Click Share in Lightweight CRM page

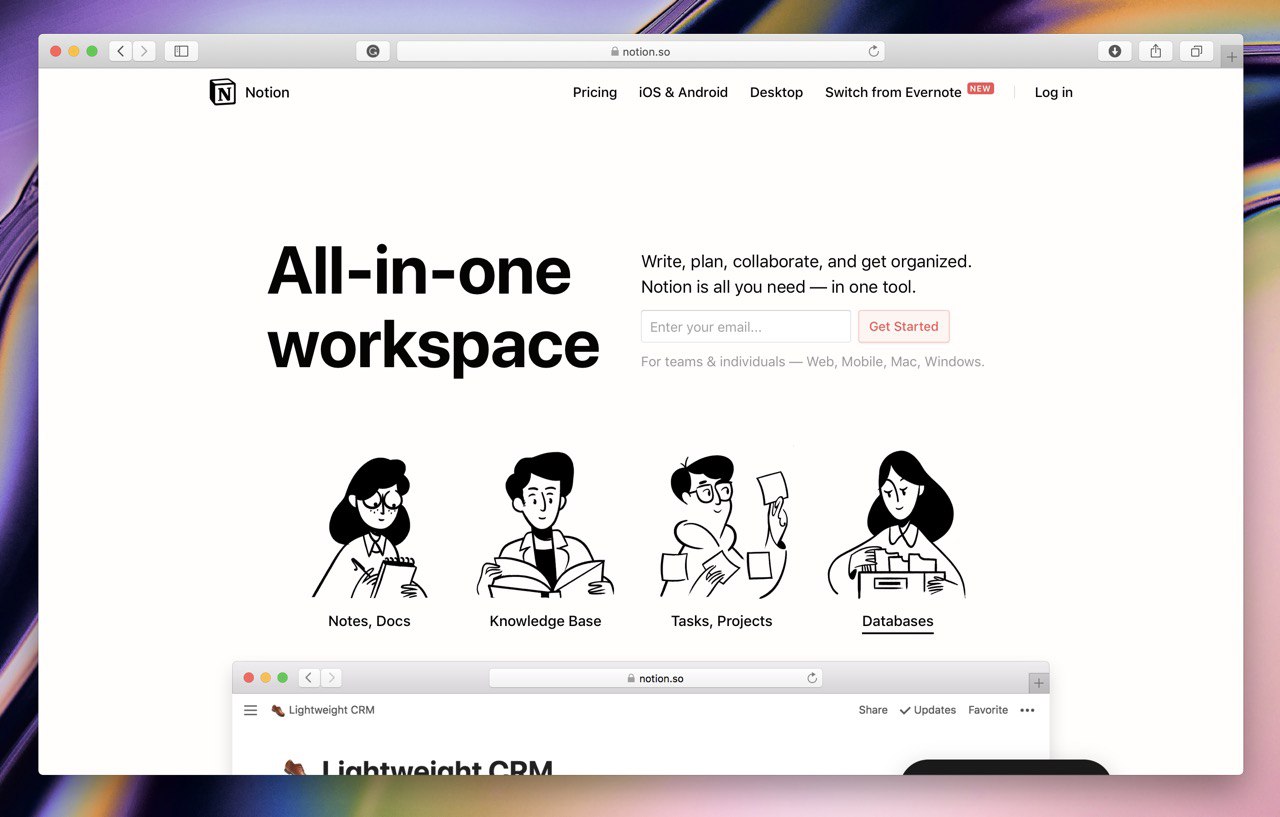pyautogui.click(x=873, y=710)
